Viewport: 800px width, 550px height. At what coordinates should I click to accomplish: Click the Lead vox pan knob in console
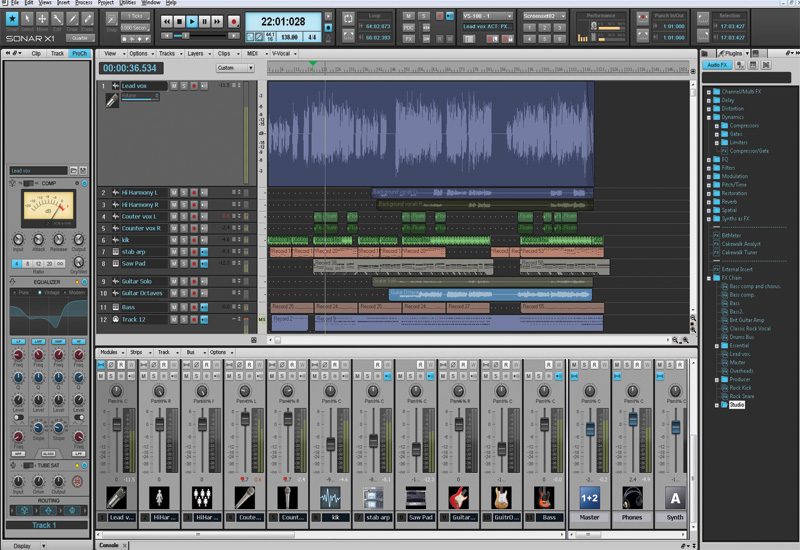117,391
